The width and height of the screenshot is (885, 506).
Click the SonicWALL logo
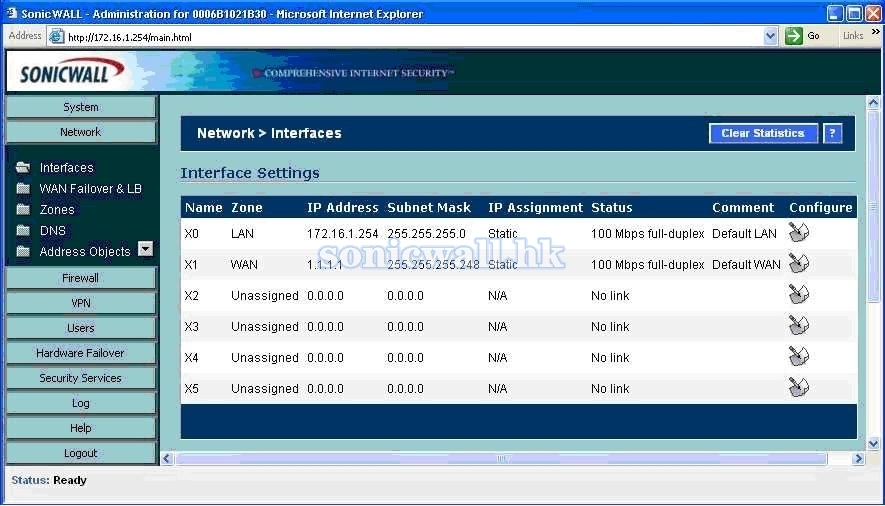[72, 72]
